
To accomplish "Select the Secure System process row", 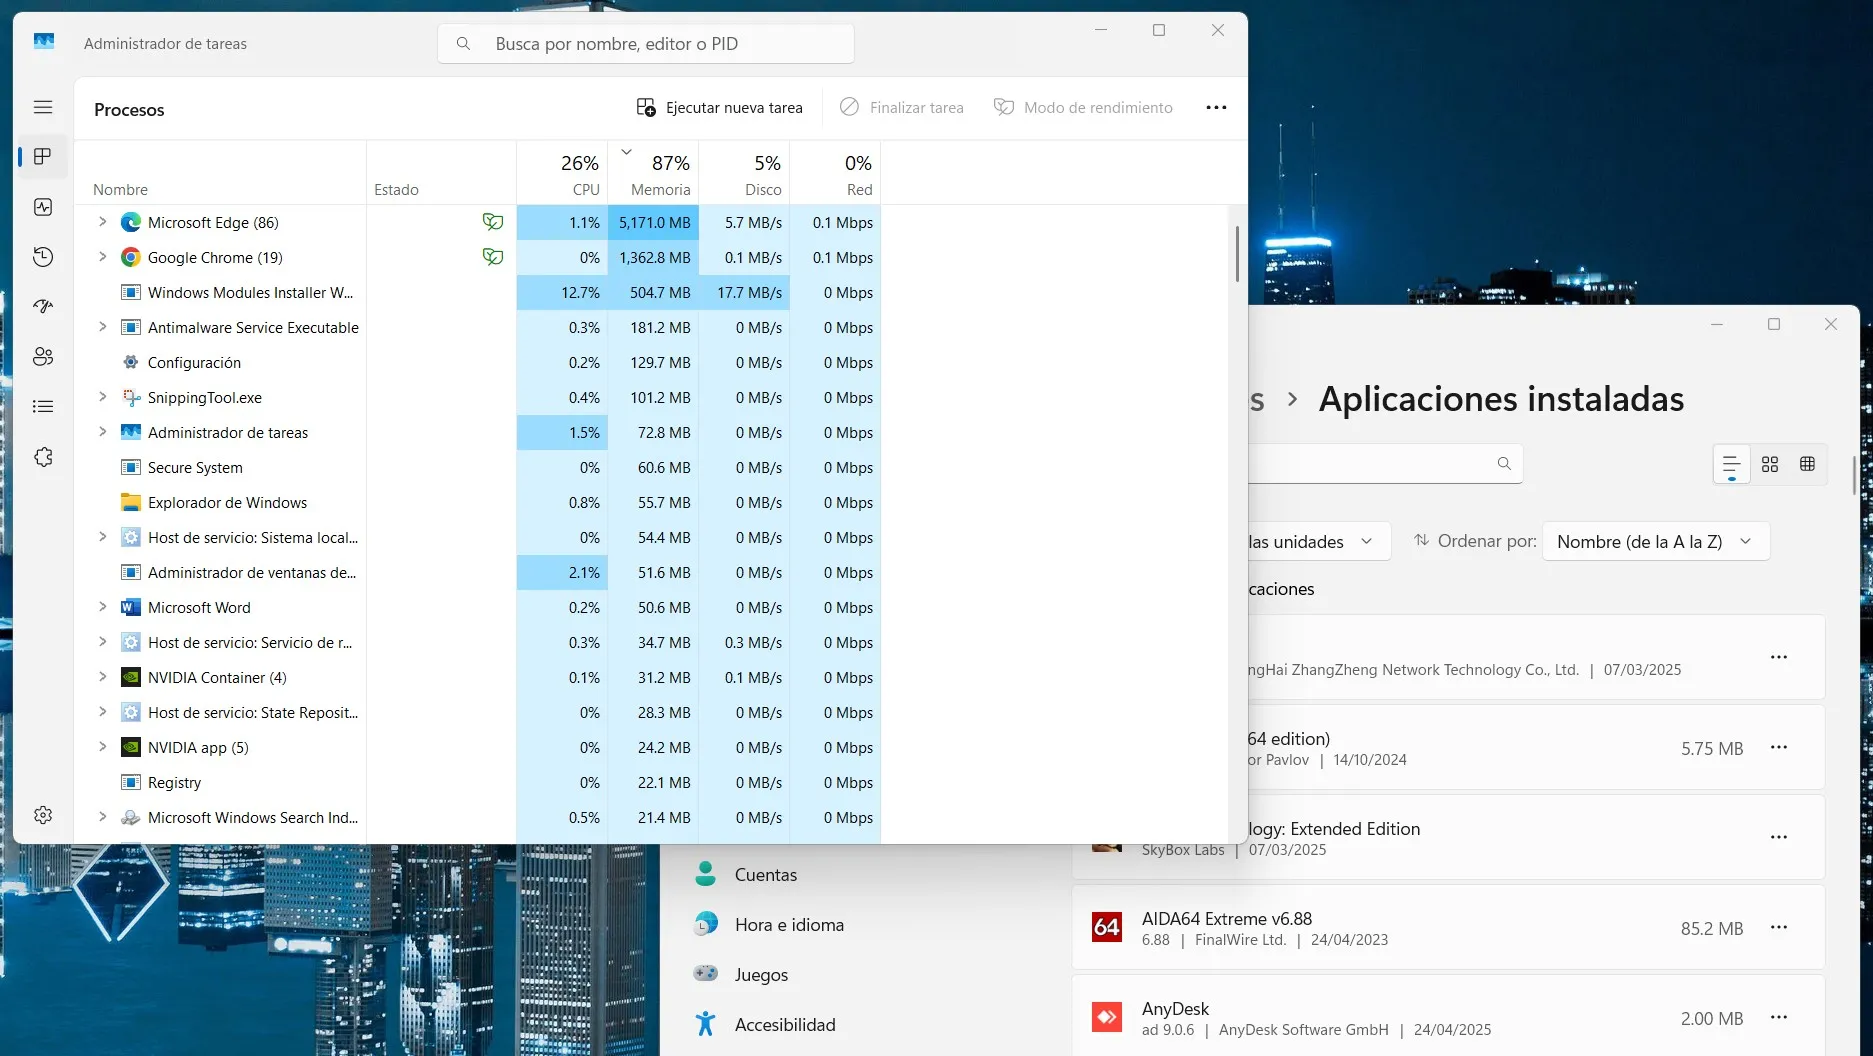I will (x=478, y=467).
